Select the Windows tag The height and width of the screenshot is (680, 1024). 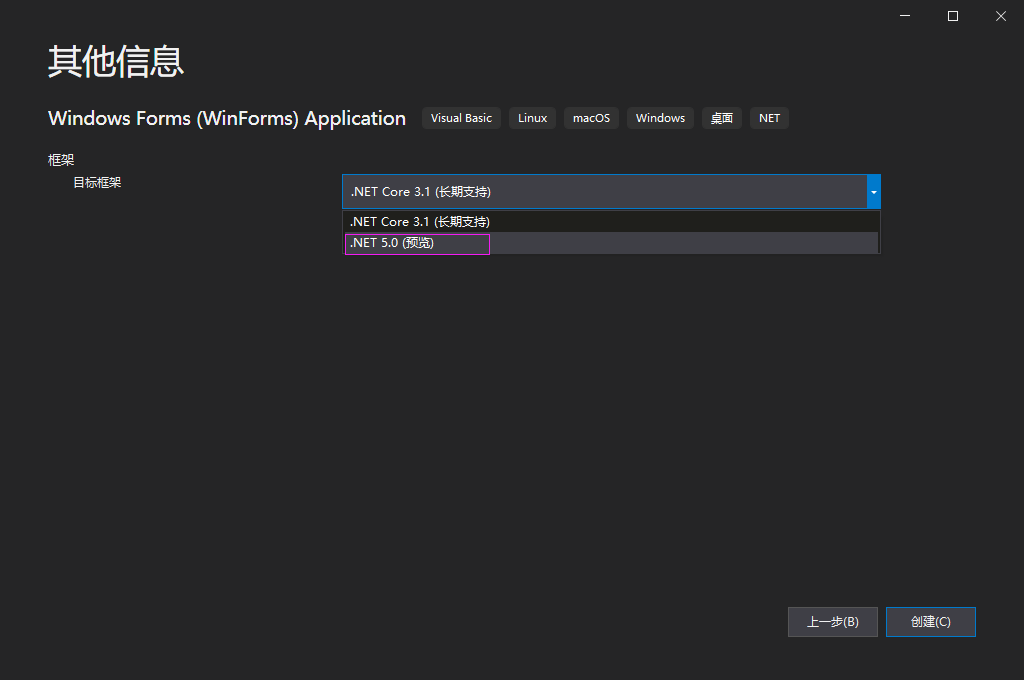pyautogui.click(x=660, y=118)
